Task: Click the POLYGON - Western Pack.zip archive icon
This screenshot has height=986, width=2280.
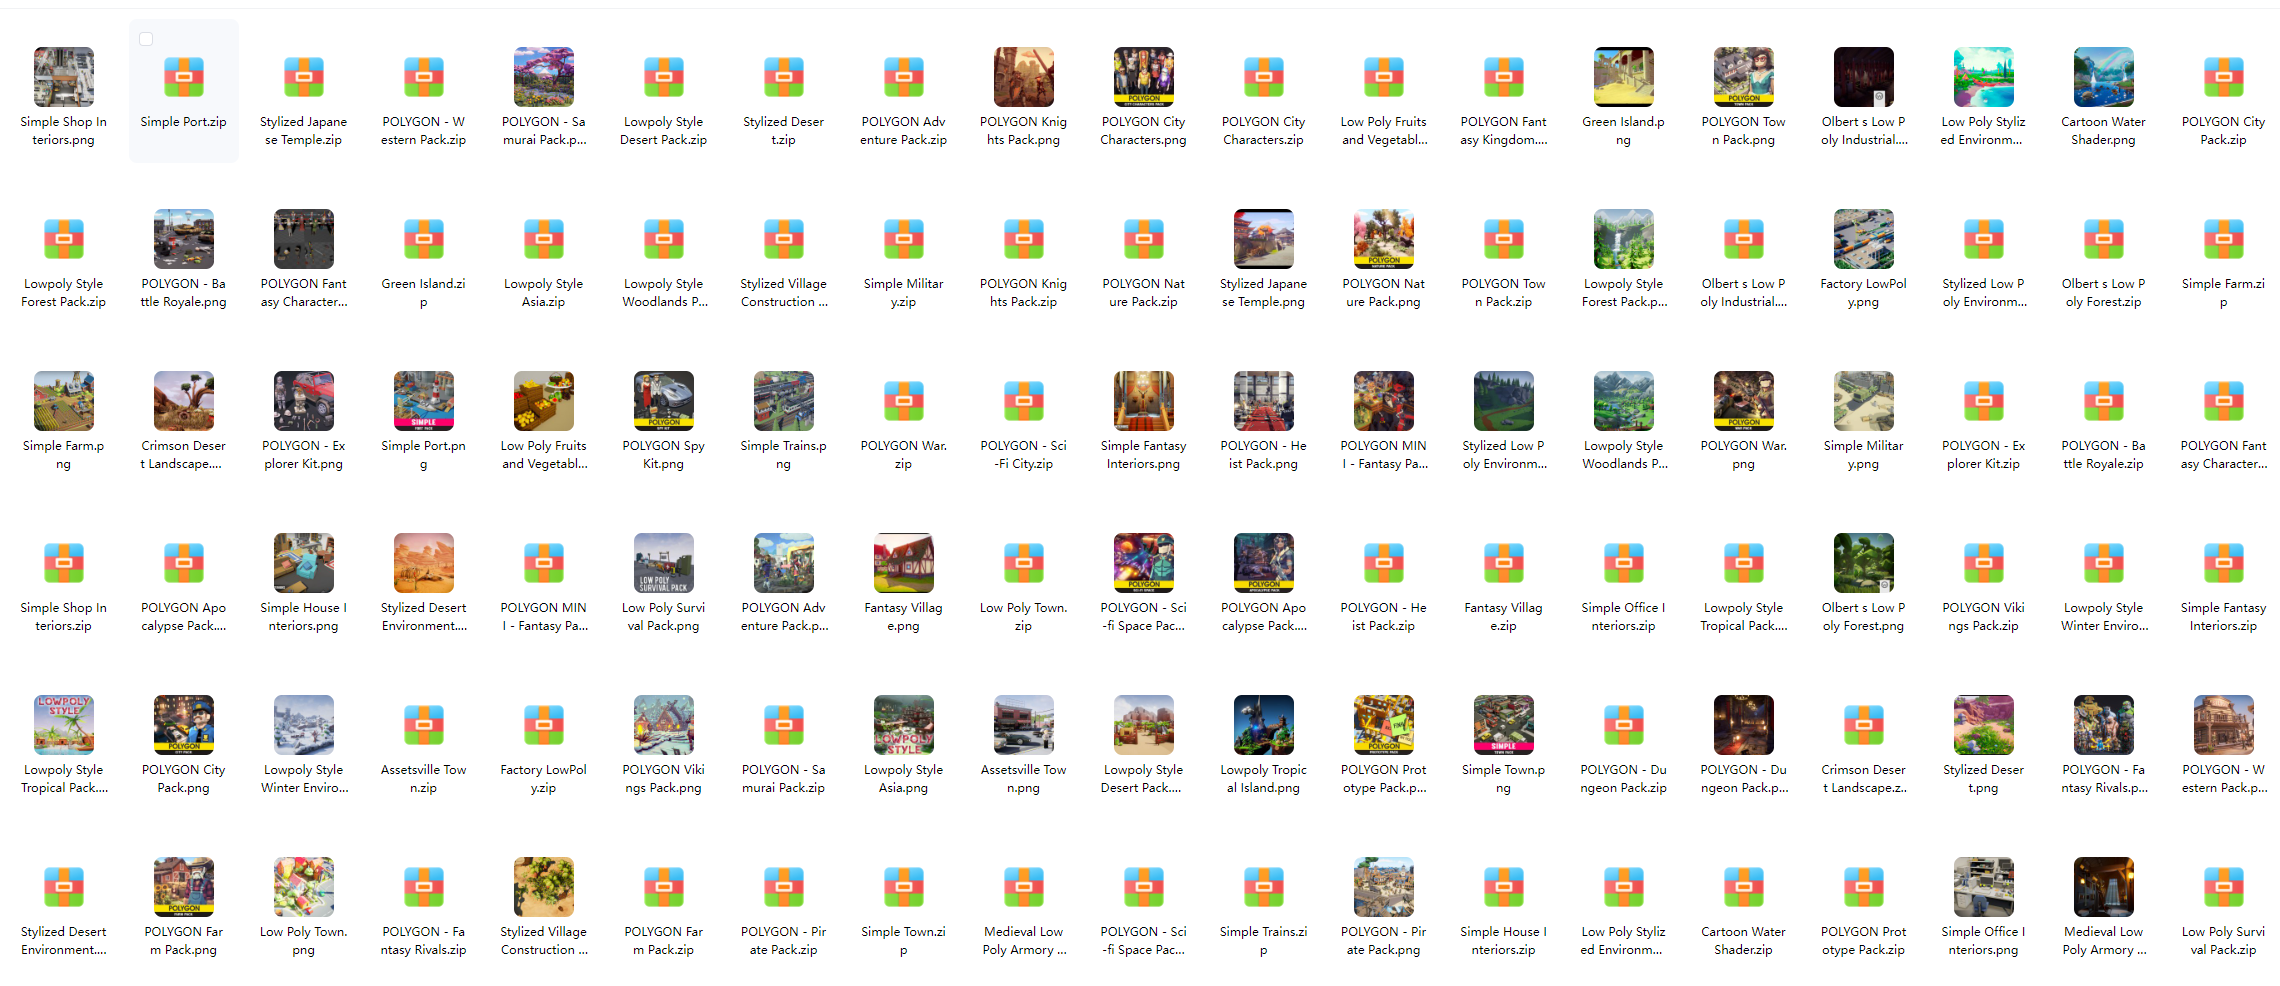Action: click(x=423, y=77)
